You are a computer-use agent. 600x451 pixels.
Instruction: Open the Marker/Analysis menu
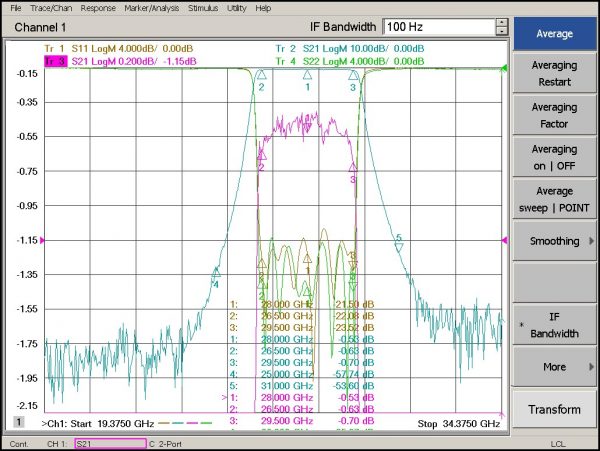click(152, 8)
